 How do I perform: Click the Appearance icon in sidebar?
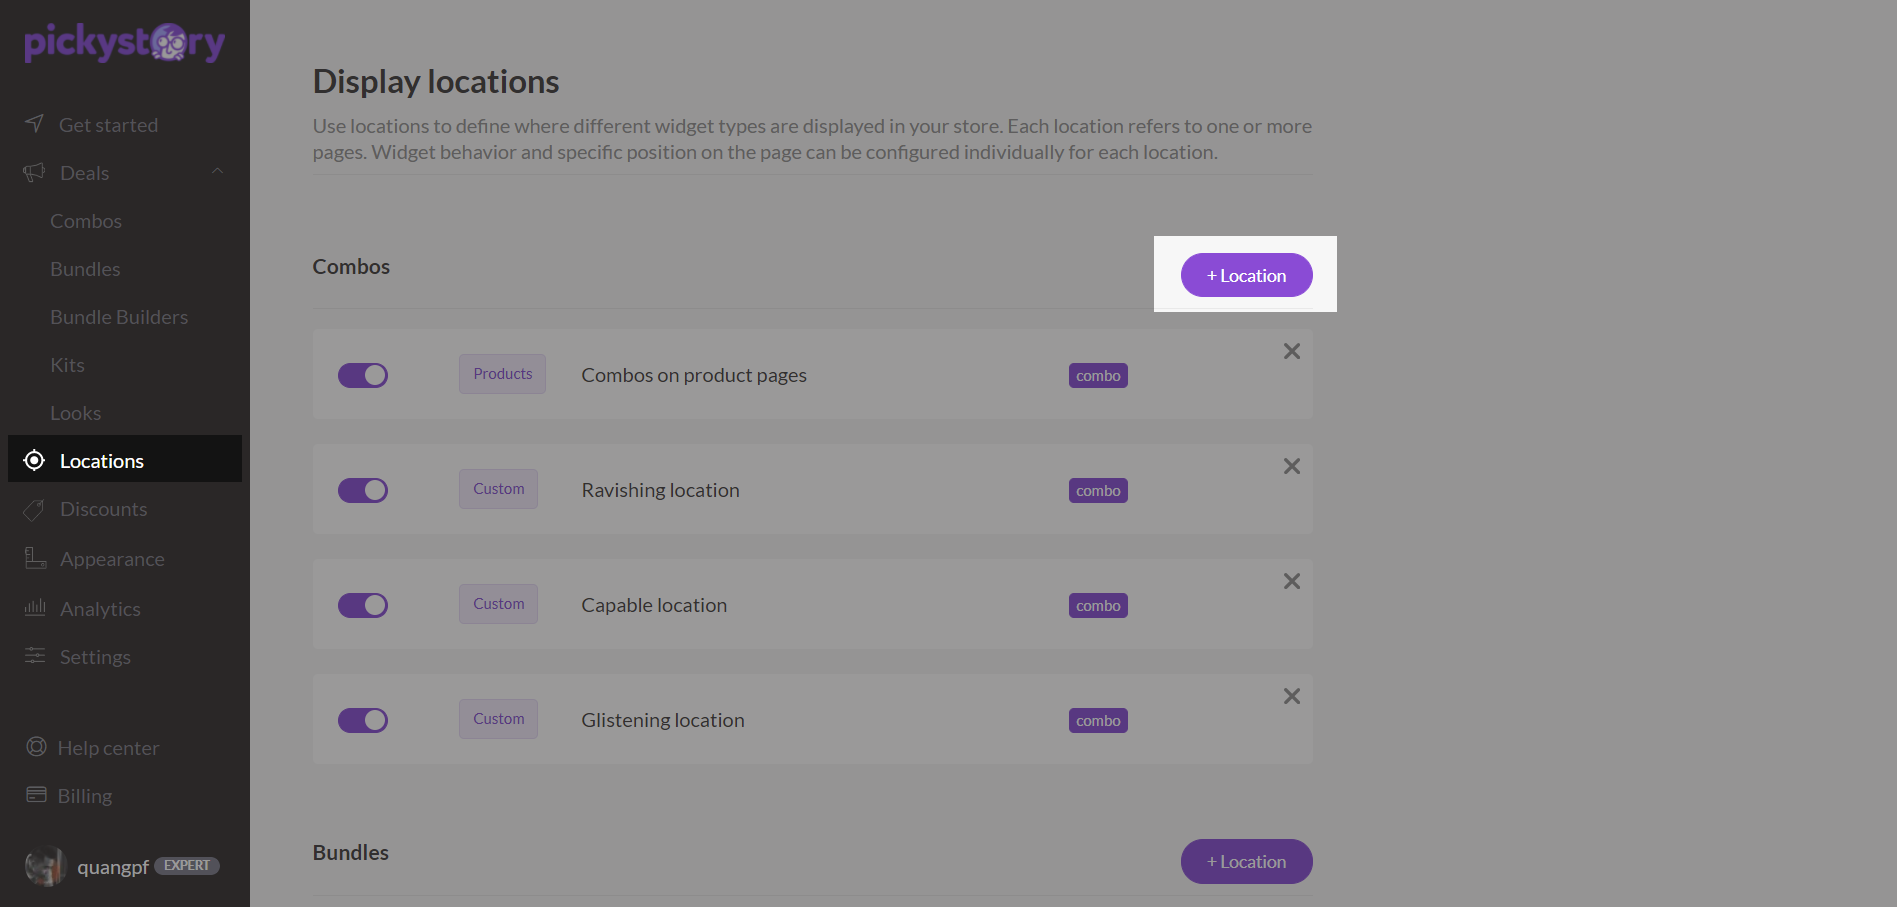click(x=35, y=559)
